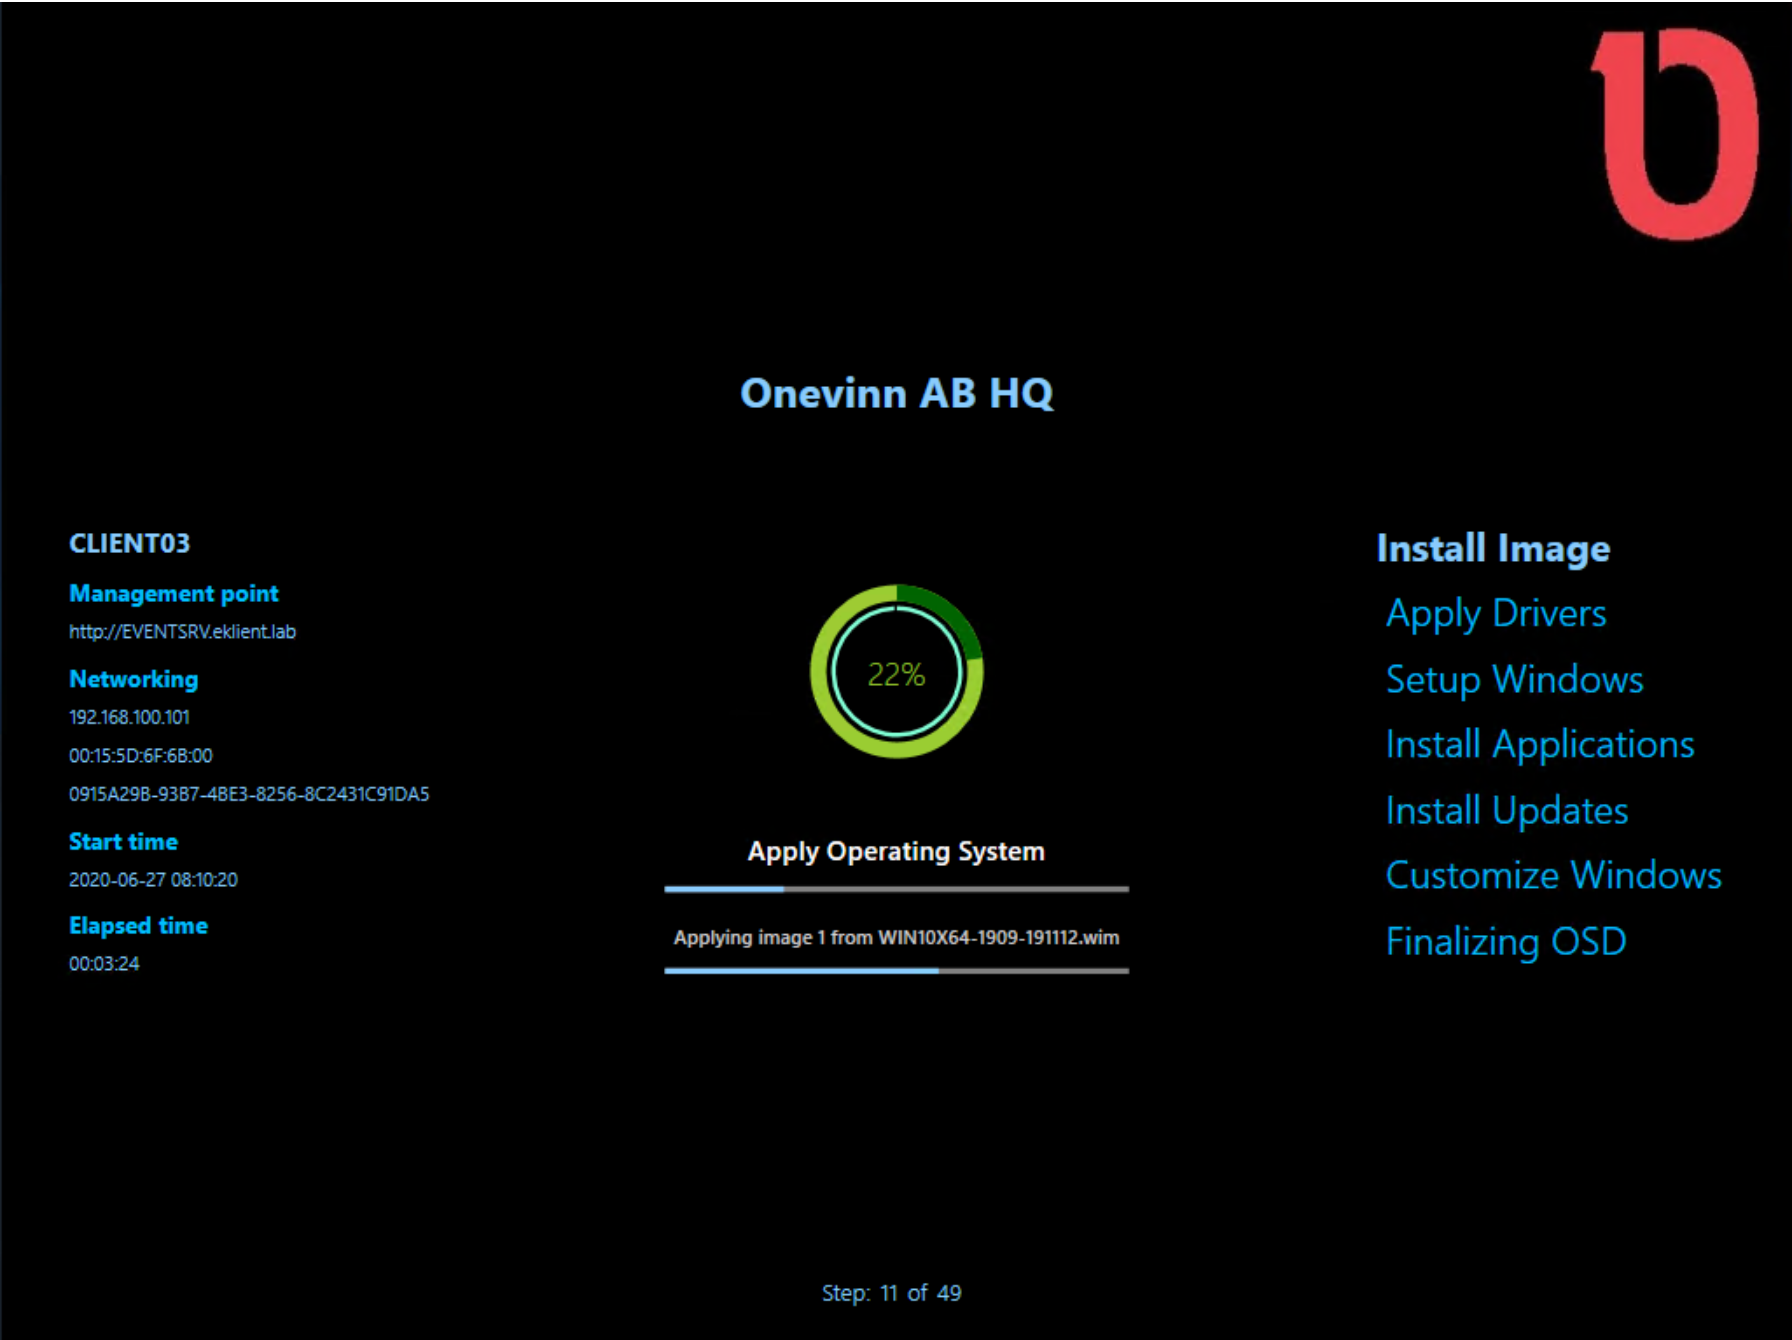Image resolution: width=1792 pixels, height=1340 pixels.
Task: Click the 'Apply Operating System' label
Action: pos(896,852)
